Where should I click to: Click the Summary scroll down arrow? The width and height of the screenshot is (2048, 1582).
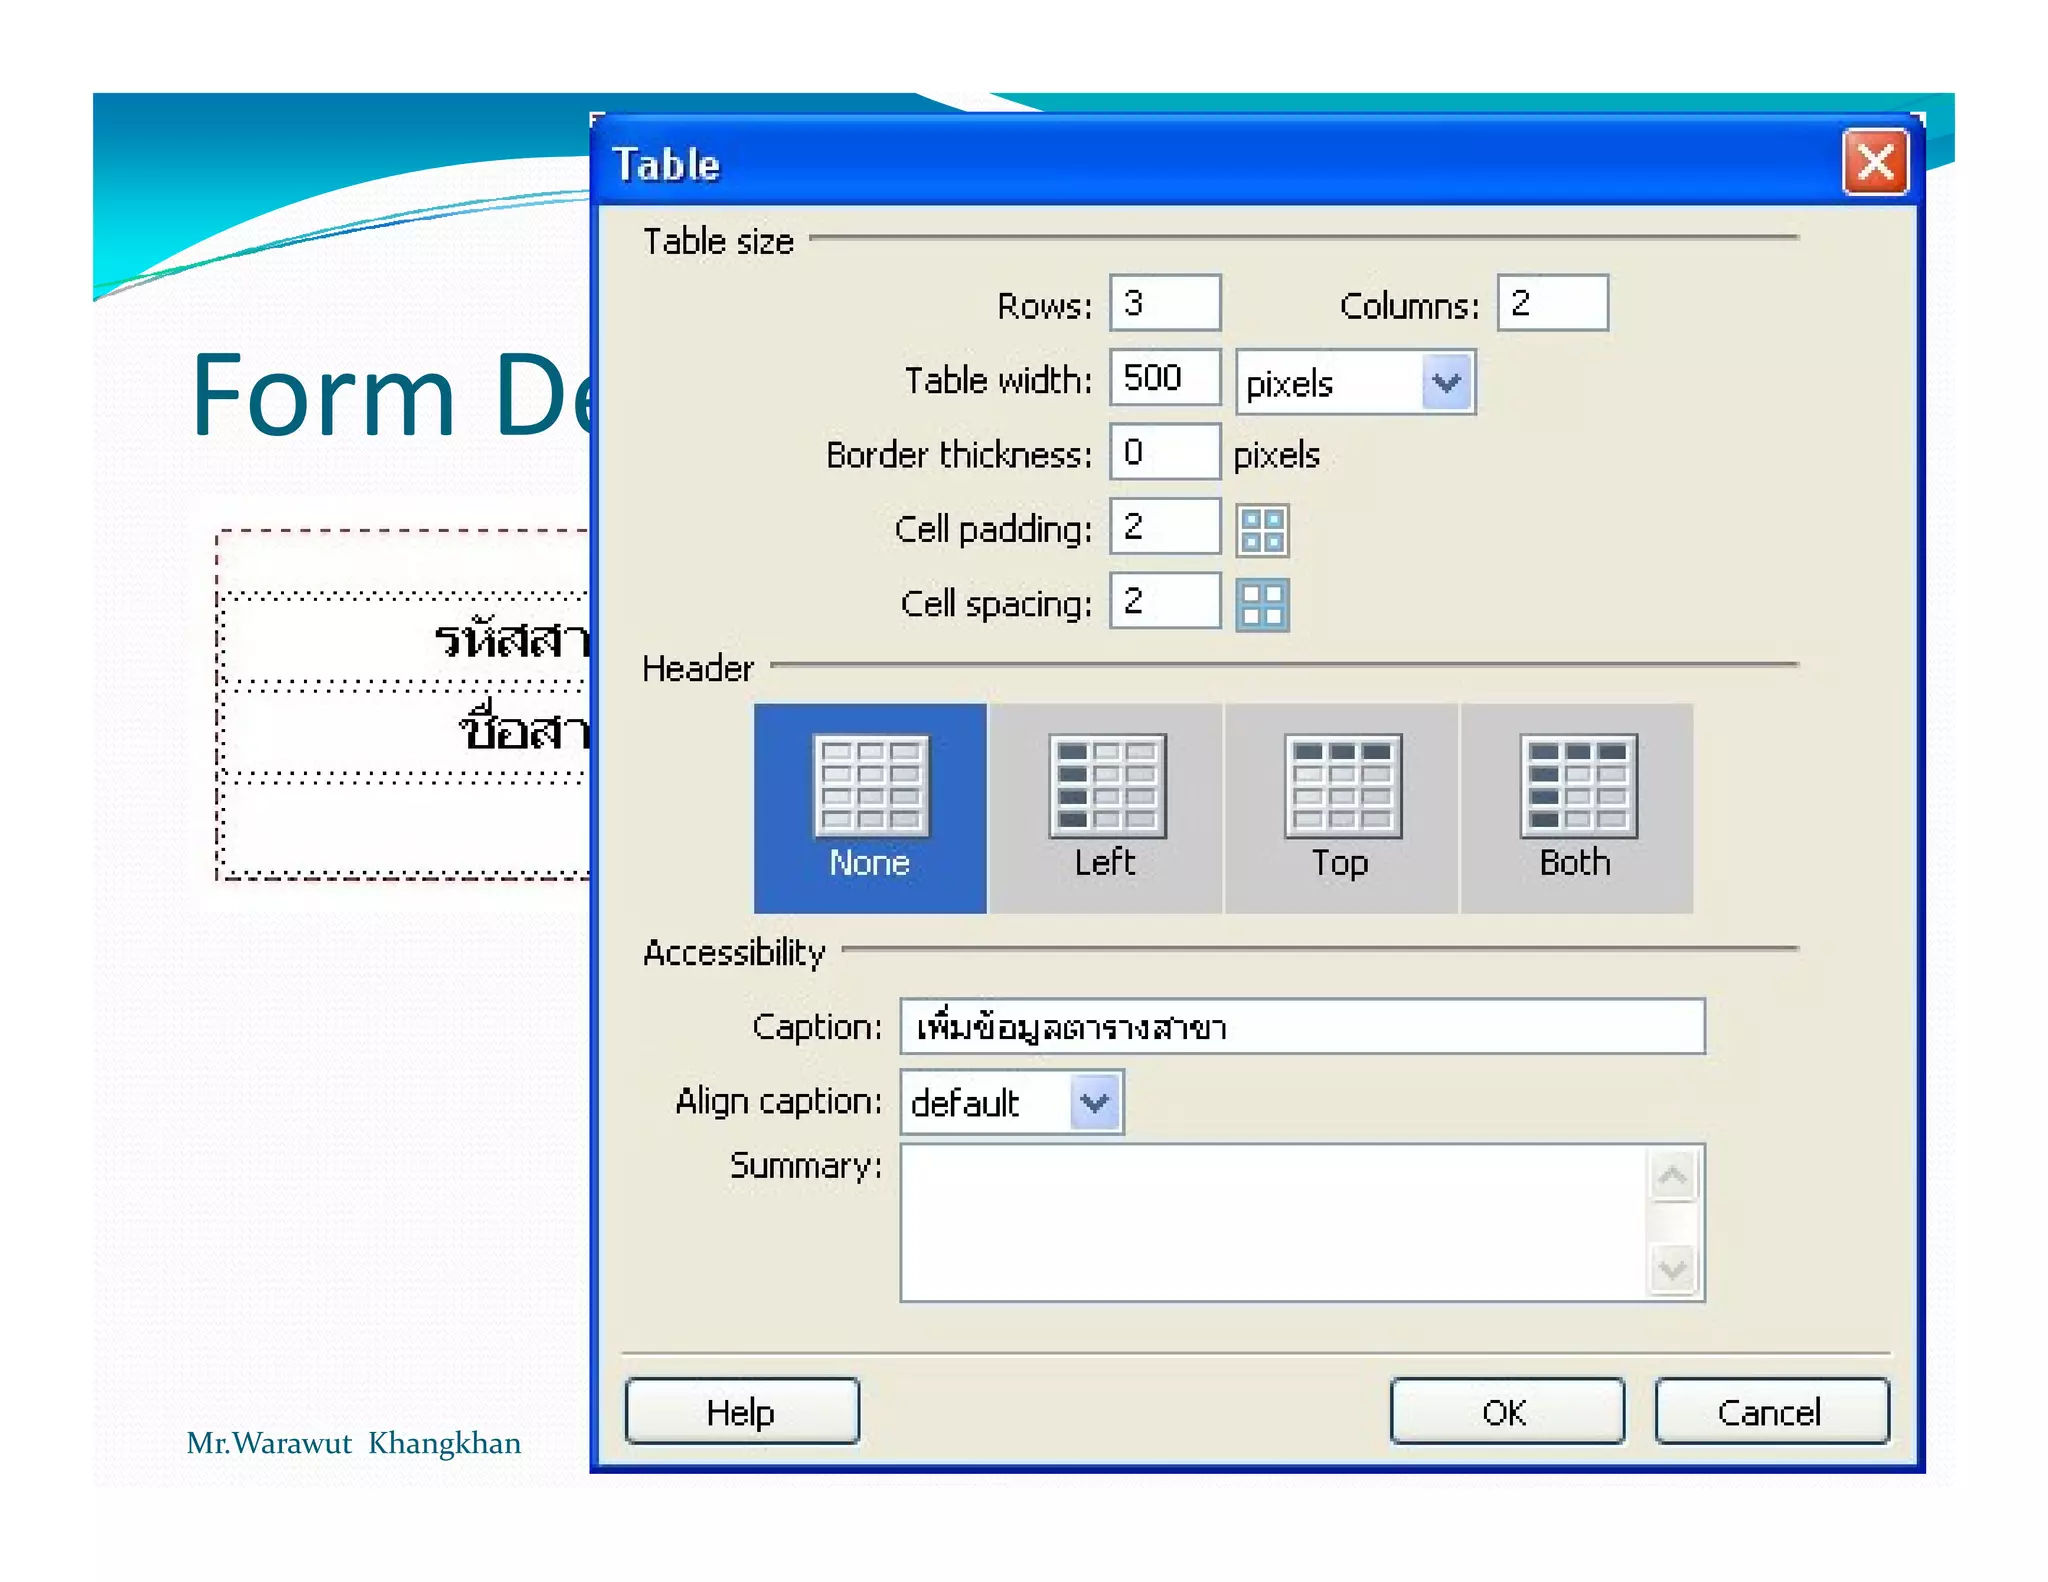[1672, 1270]
